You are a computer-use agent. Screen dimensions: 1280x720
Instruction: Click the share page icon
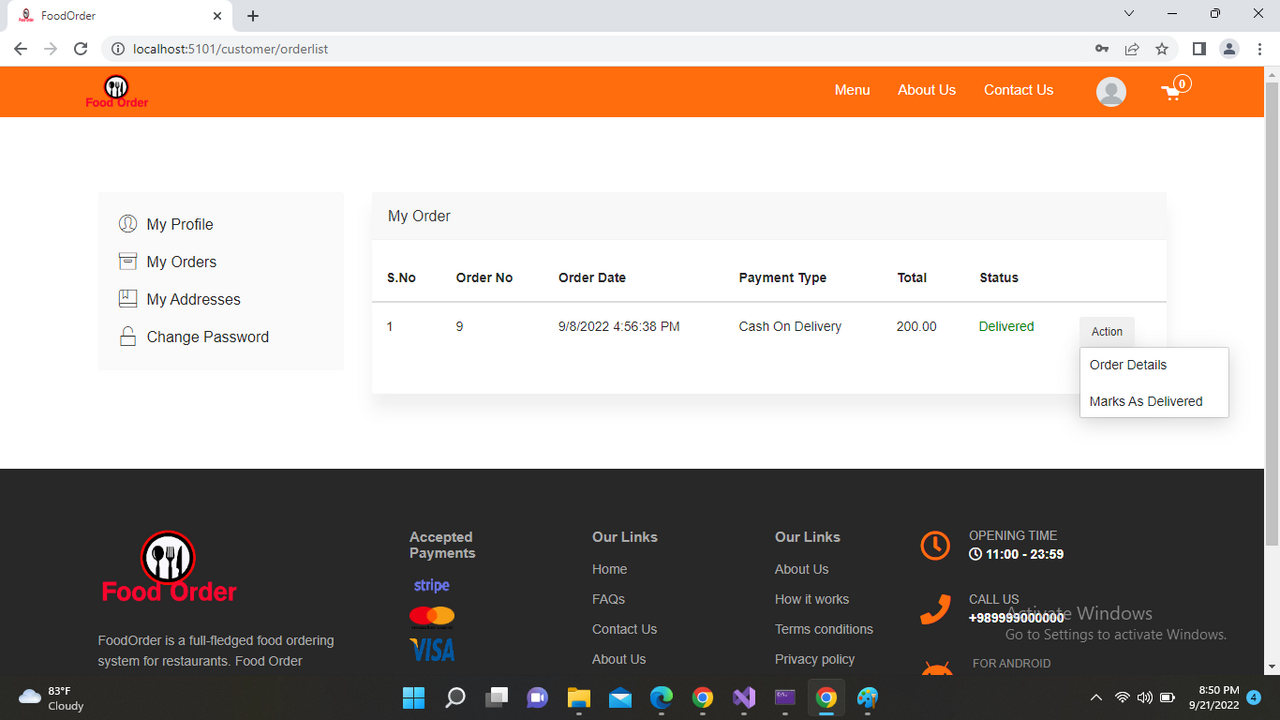pos(1131,49)
